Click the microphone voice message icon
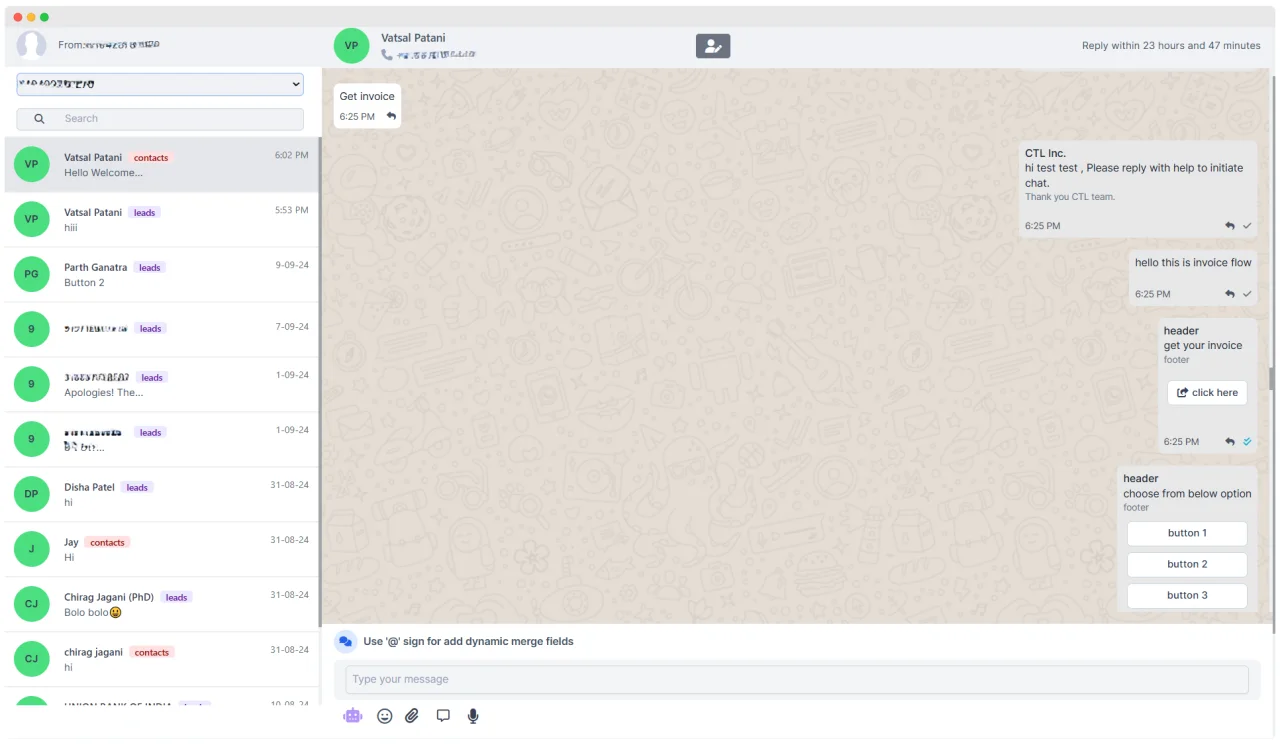The height and width of the screenshot is (745, 1280). (473, 716)
